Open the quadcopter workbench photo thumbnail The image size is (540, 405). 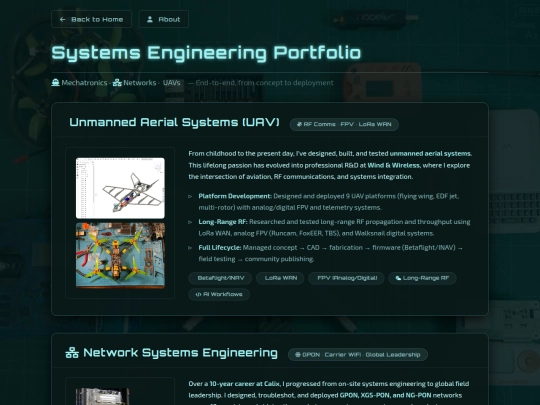(120, 255)
